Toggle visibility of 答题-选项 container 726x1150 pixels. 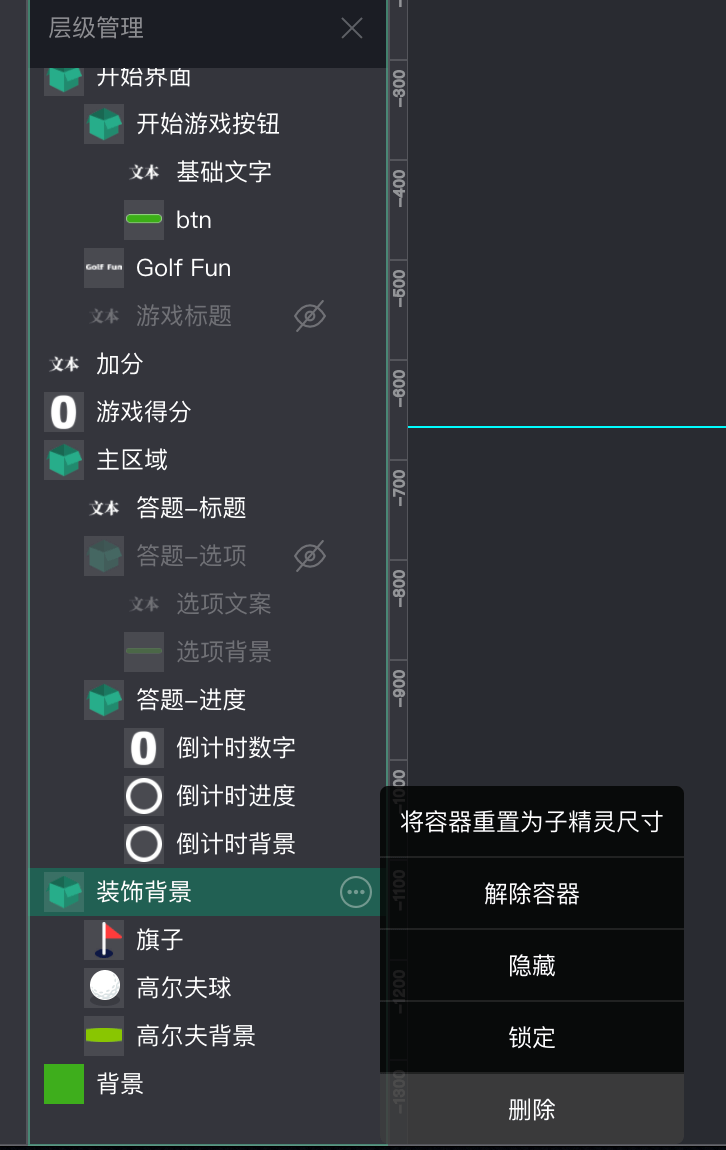pyautogui.click(x=310, y=557)
